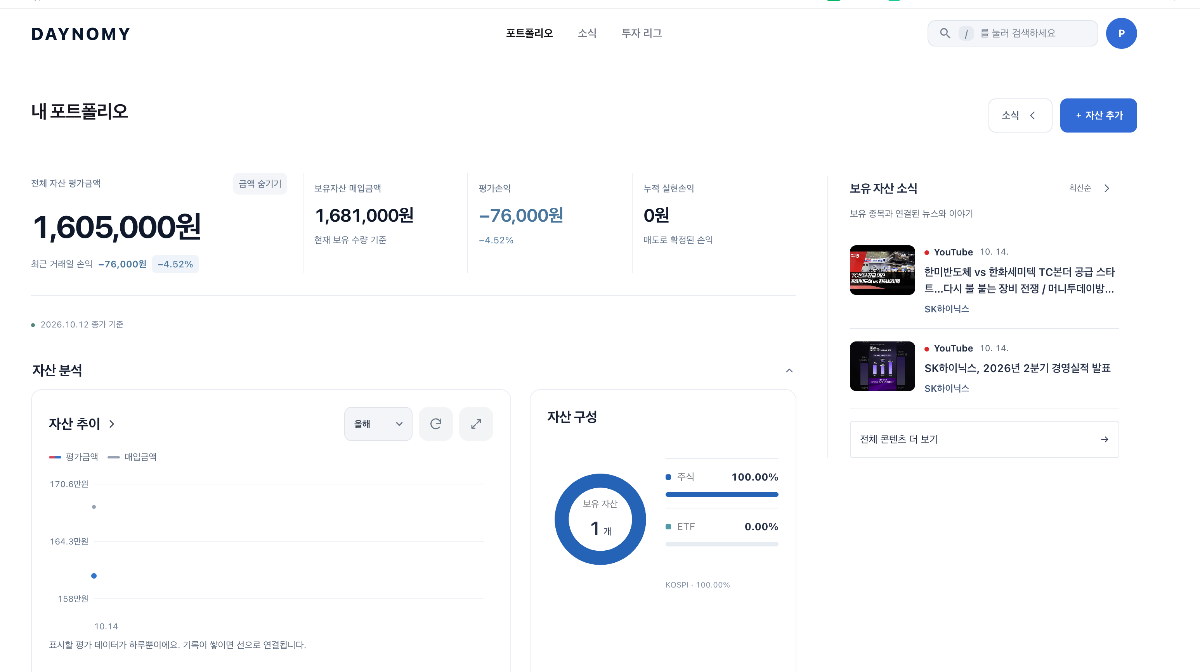
Task: Open the P profile avatar
Action: click(x=1121, y=33)
